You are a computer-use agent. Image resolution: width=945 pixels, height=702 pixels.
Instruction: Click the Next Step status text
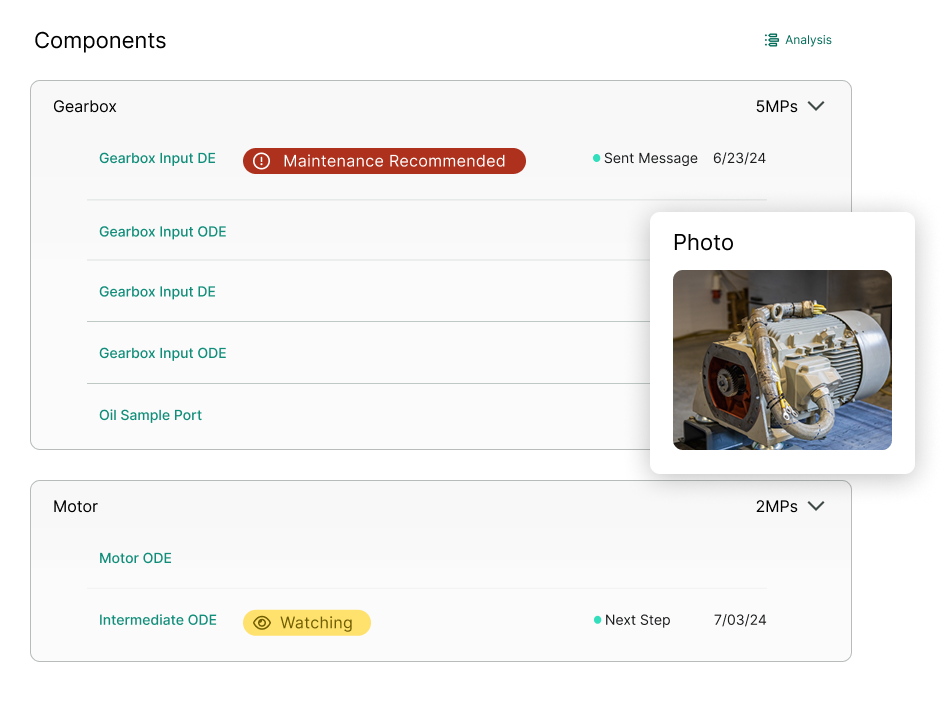coord(638,620)
